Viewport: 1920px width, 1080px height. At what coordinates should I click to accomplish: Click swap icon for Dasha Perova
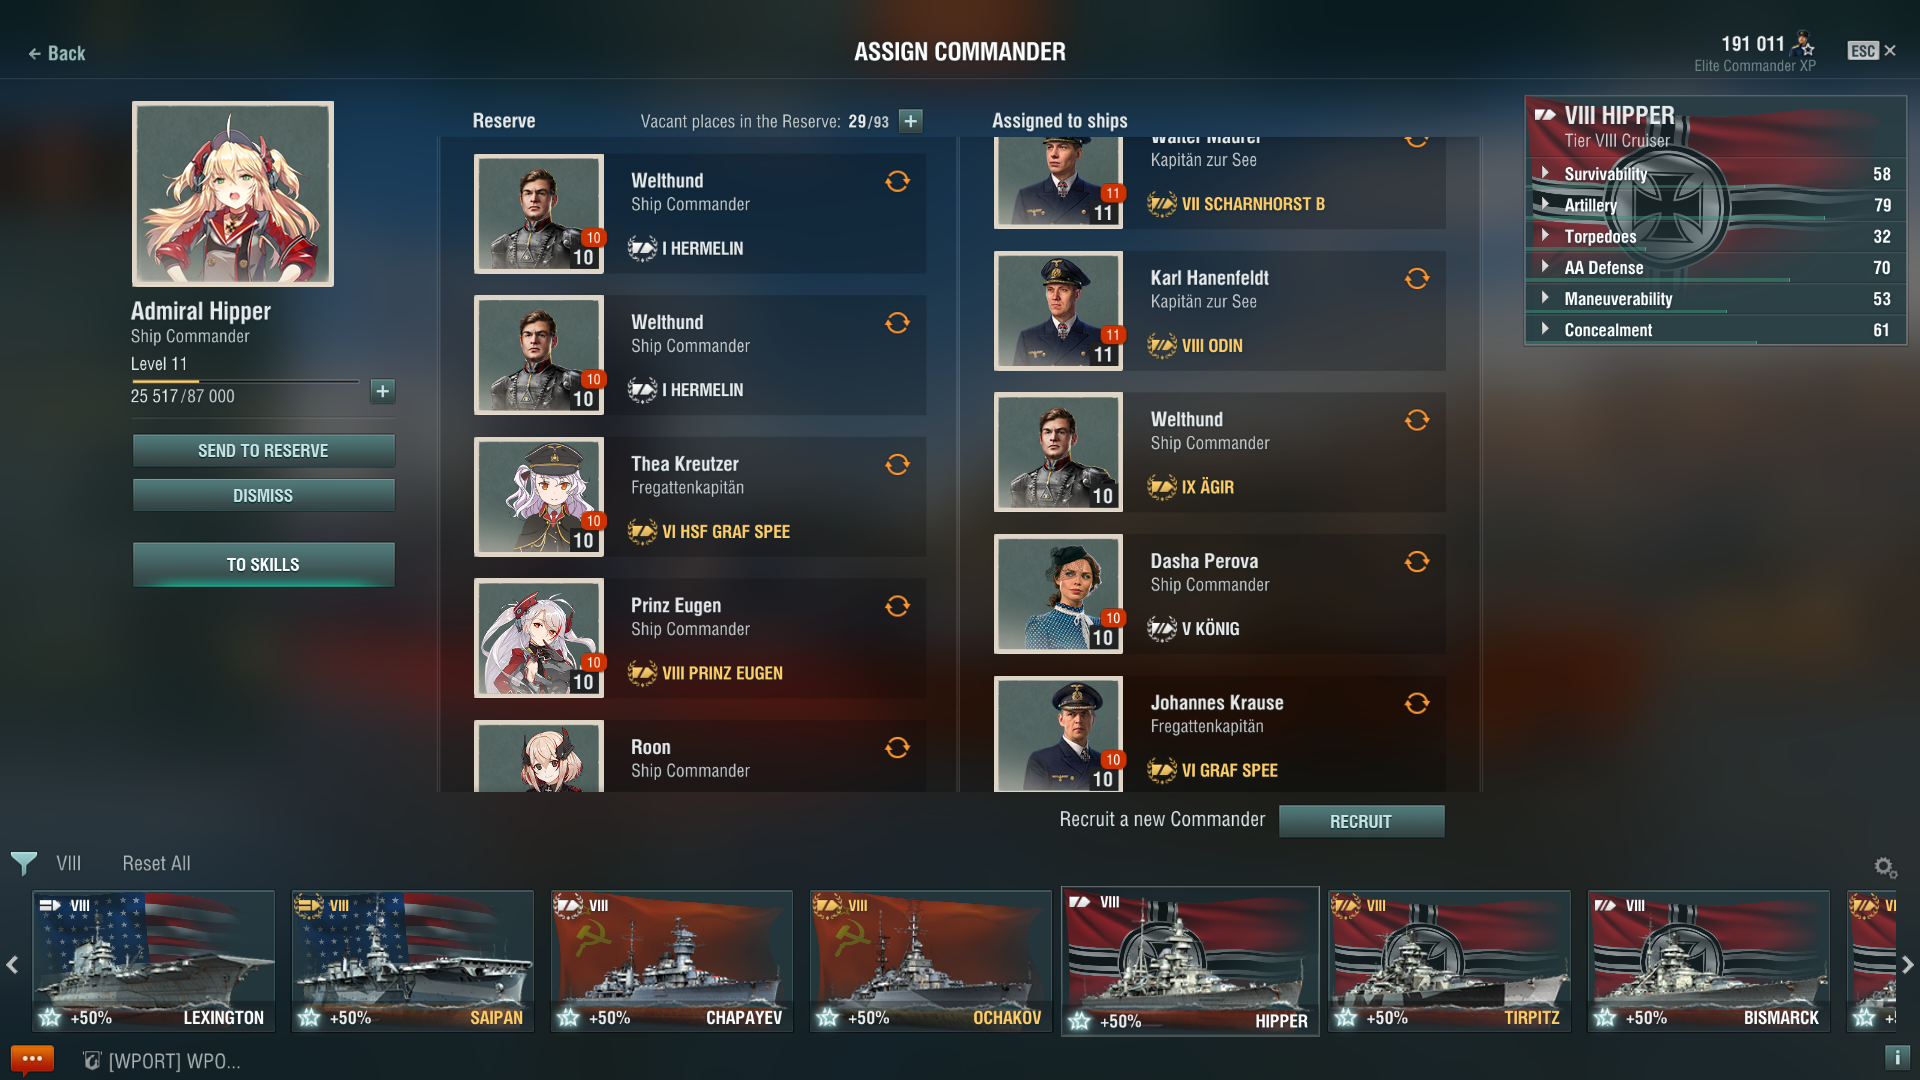[1416, 561]
